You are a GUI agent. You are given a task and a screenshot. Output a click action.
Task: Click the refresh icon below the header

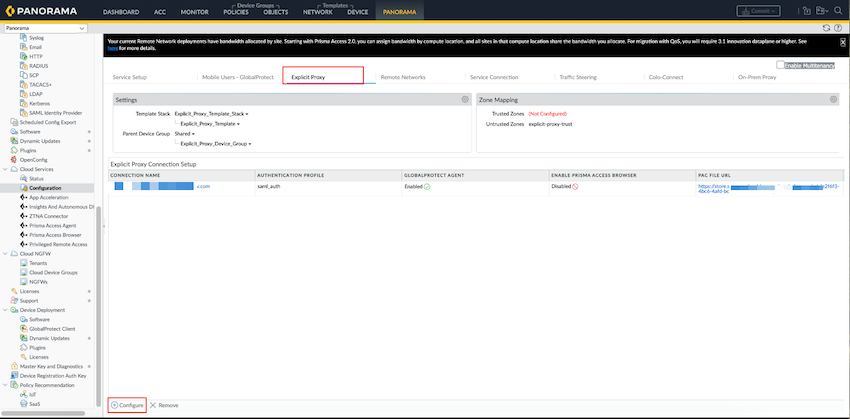825,27
